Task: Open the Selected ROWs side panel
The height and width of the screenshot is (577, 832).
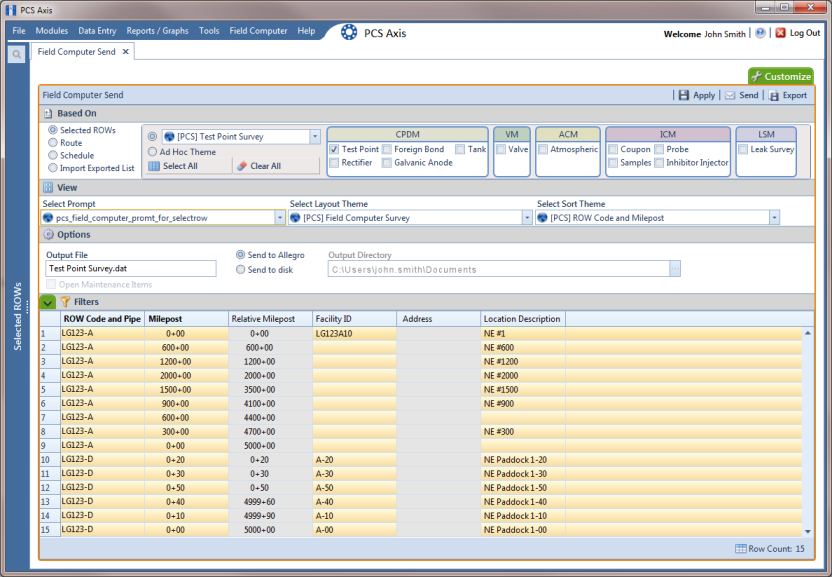Action: (18, 316)
